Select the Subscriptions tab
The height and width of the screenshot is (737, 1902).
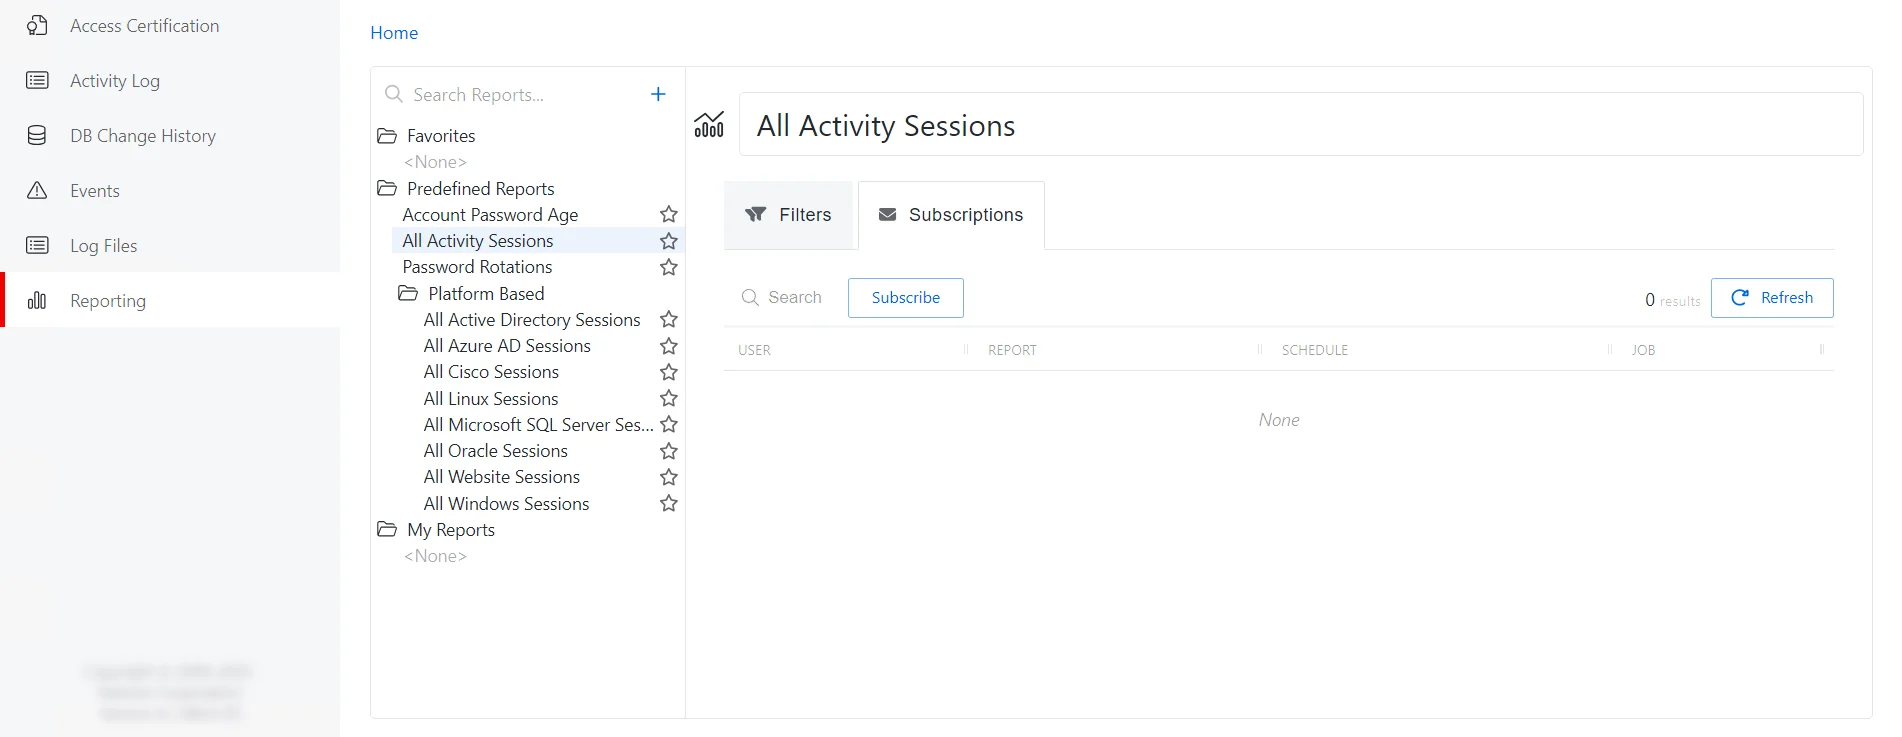tap(951, 215)
